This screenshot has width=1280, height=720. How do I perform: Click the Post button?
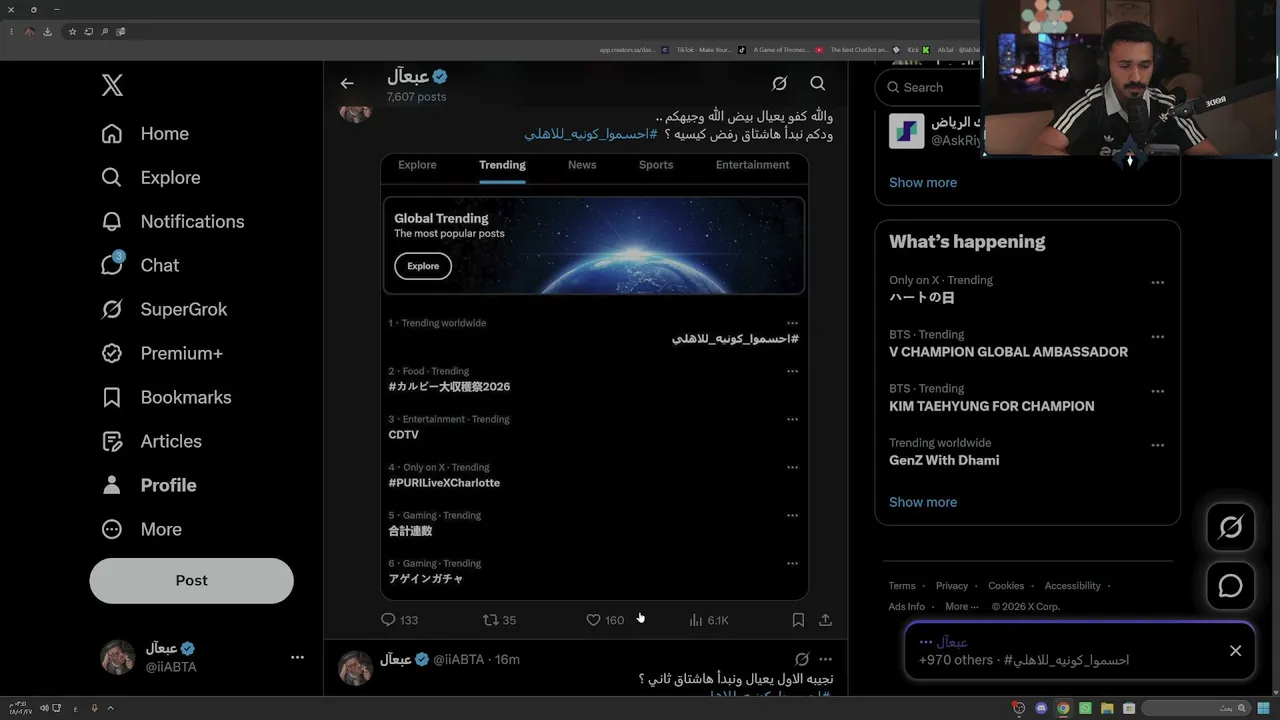tap(191, 581)
